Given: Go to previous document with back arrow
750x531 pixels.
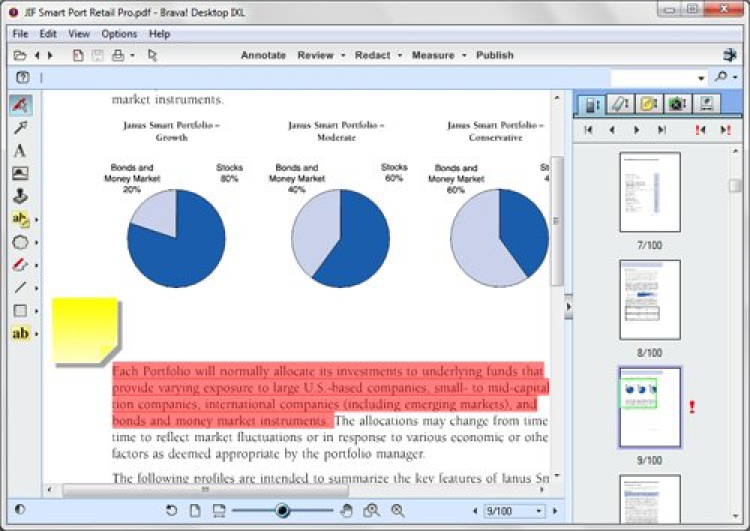Looking at the screenshot, I should [x=37, y=55].
